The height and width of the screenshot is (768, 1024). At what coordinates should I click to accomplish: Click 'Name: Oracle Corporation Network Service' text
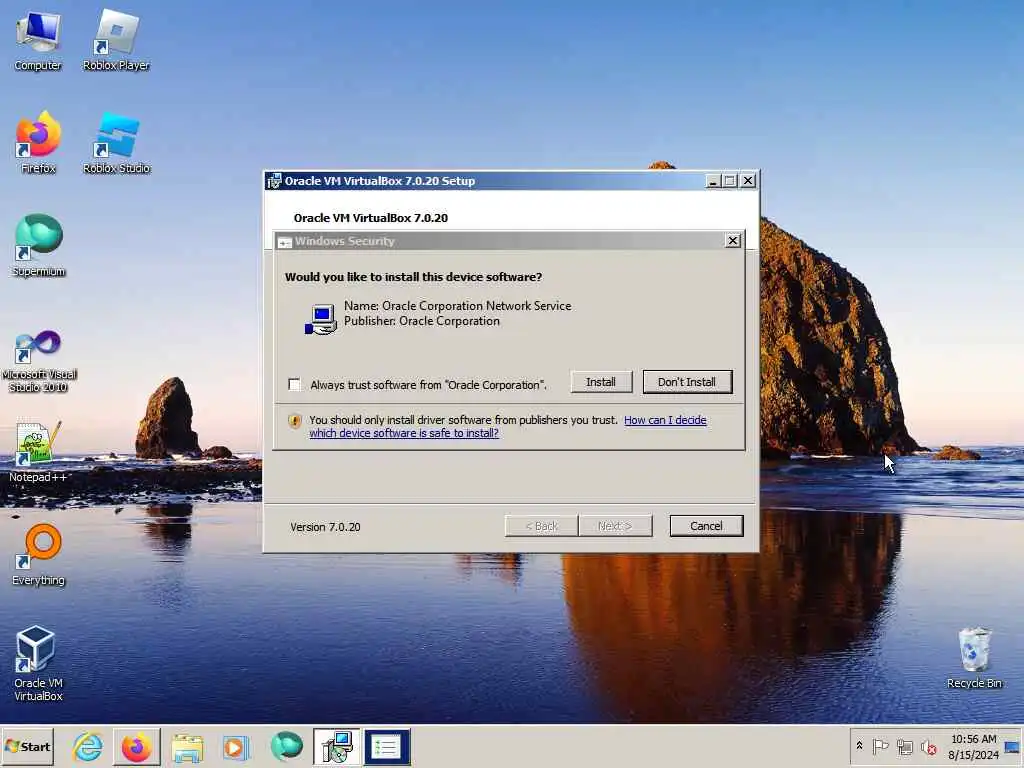tap(458, 306)
